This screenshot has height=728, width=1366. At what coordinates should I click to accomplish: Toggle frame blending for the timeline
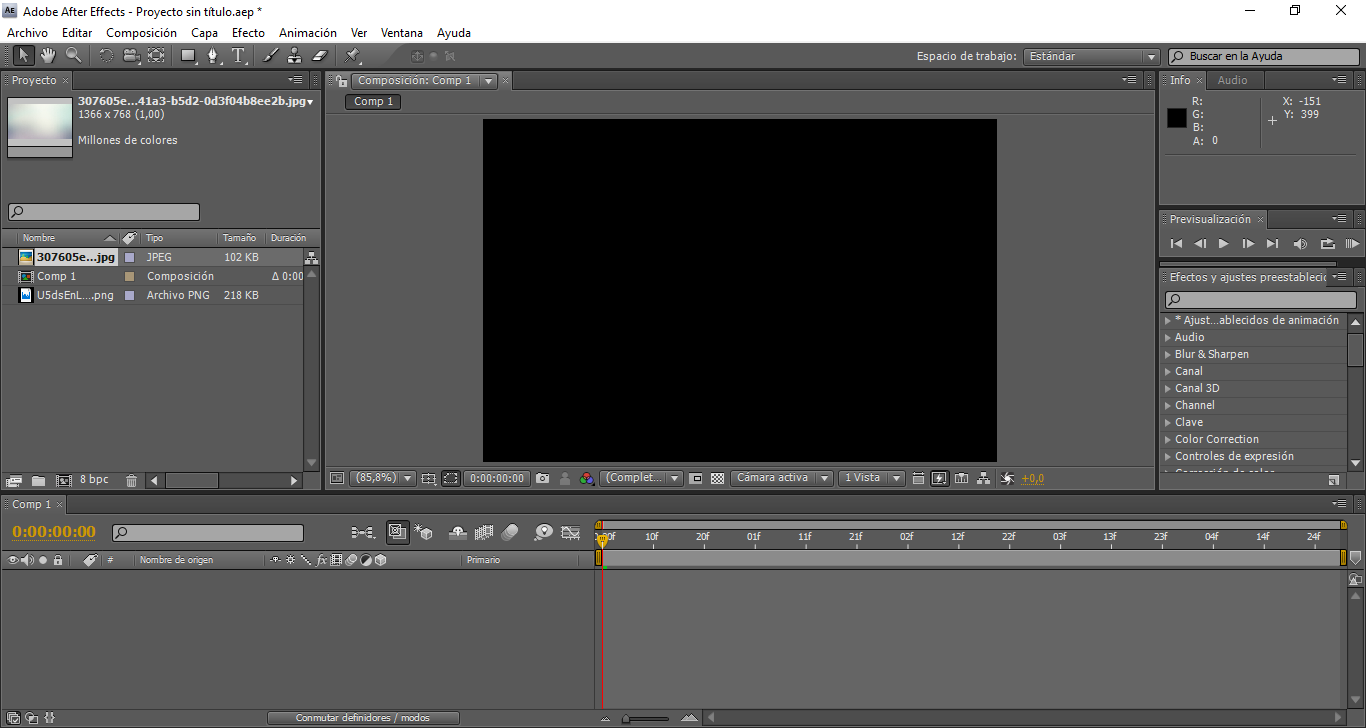485,533
